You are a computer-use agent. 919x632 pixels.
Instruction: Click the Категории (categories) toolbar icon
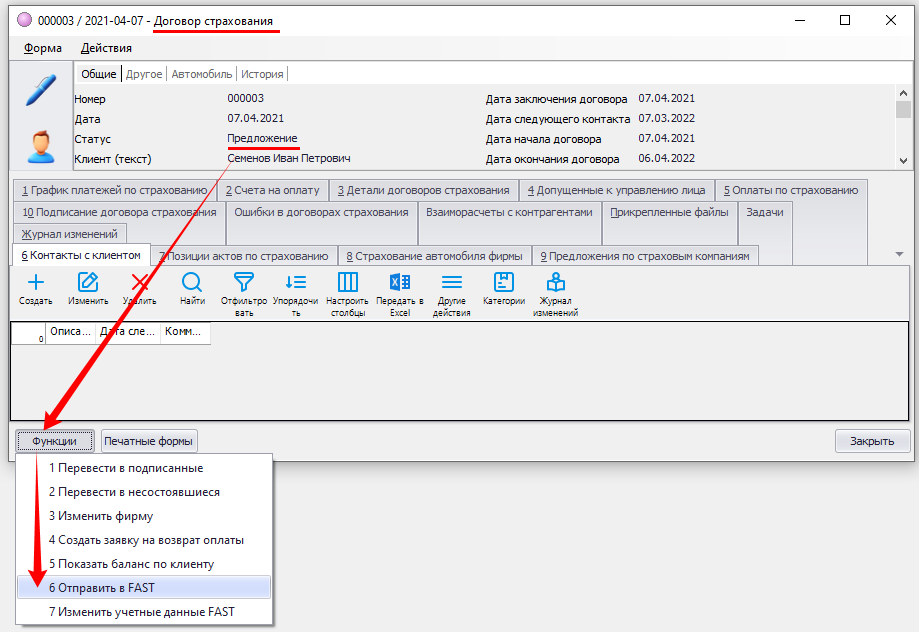(x=504, y=283)
